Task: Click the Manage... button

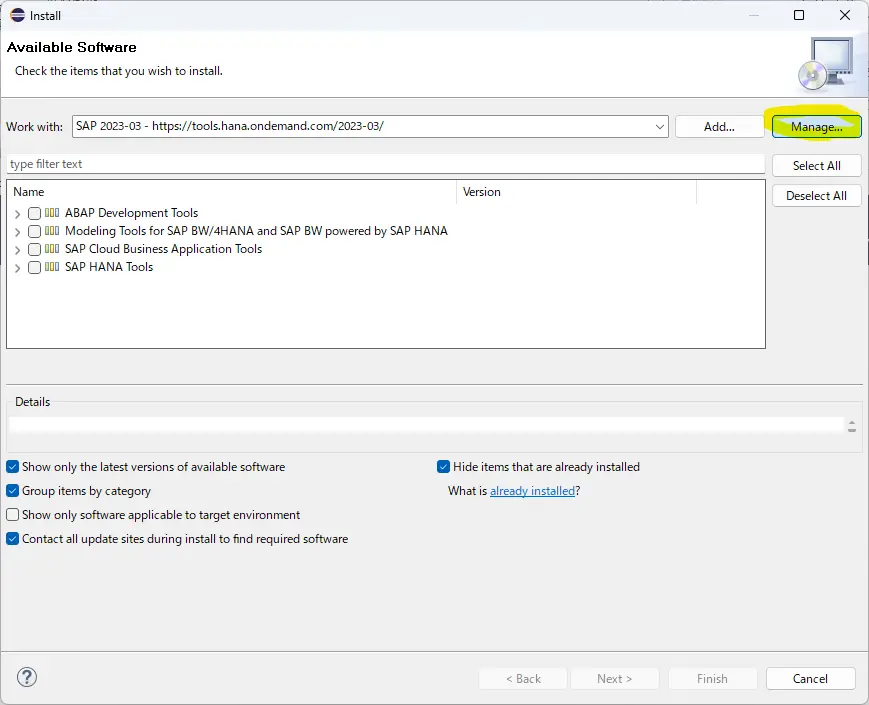Action: coord(816,126)
